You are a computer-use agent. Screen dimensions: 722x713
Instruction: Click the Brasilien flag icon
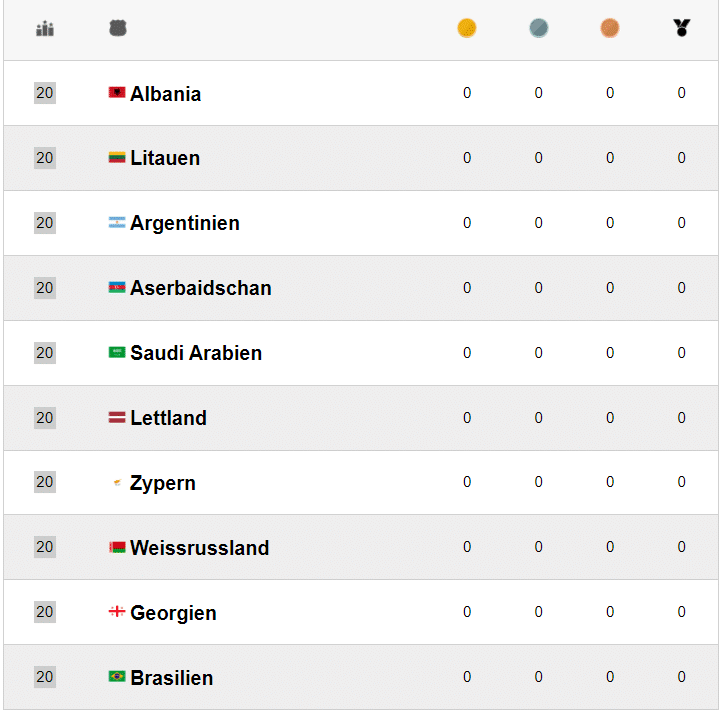(x=117, y=677)
